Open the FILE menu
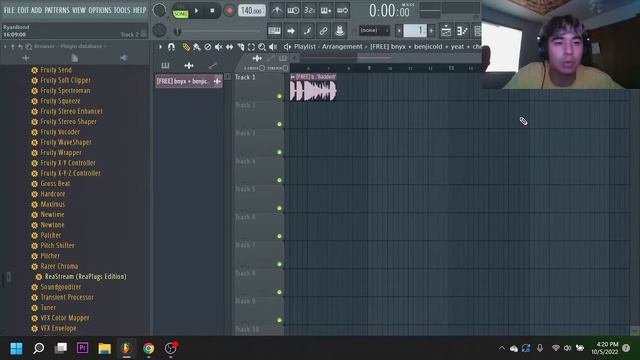640x360 pixels. [9, 10]
